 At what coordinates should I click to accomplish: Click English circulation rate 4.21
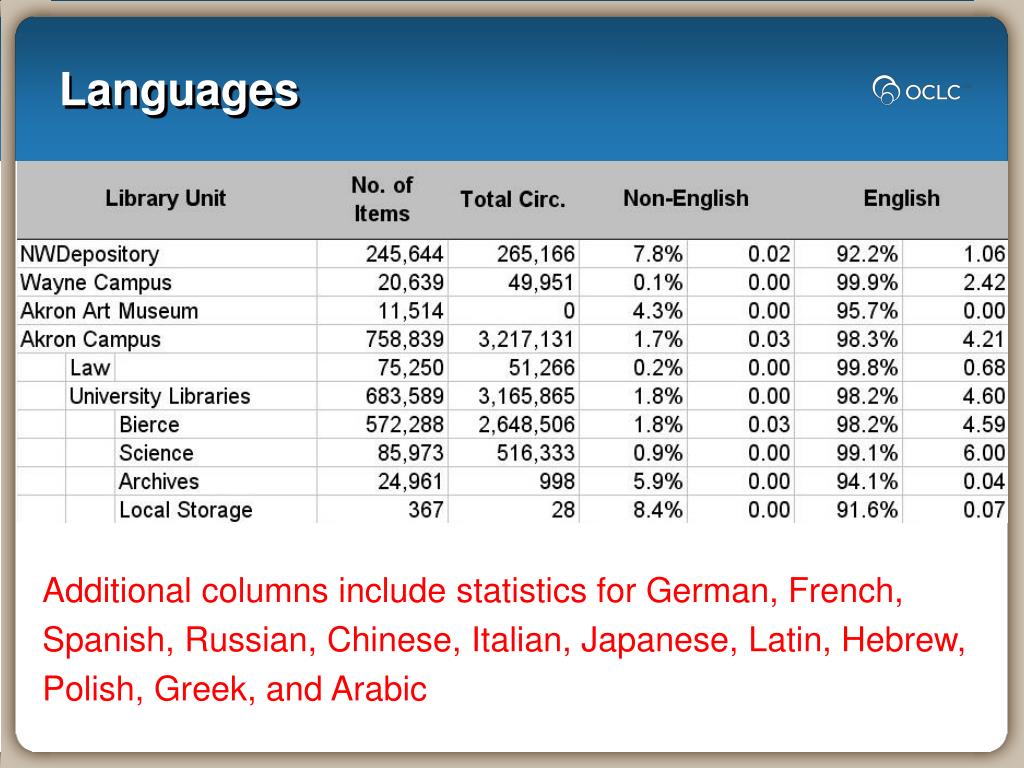984,339
